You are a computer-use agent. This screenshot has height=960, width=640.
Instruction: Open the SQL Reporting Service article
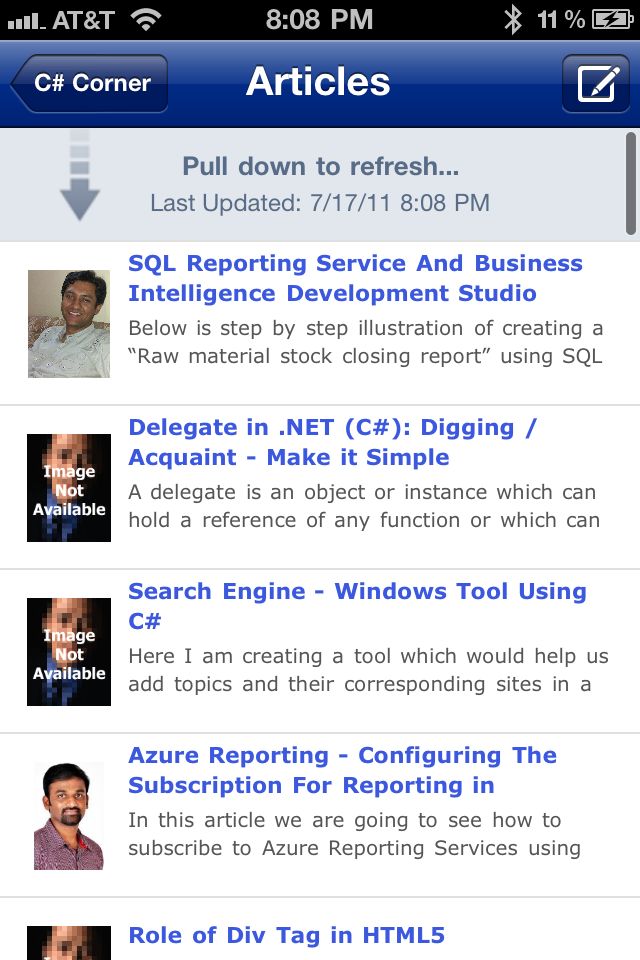(354, 280)
